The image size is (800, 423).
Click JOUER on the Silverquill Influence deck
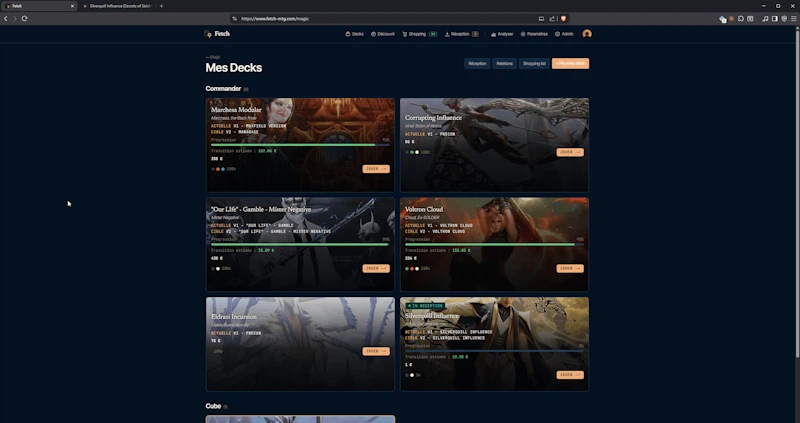pos(570,375)
